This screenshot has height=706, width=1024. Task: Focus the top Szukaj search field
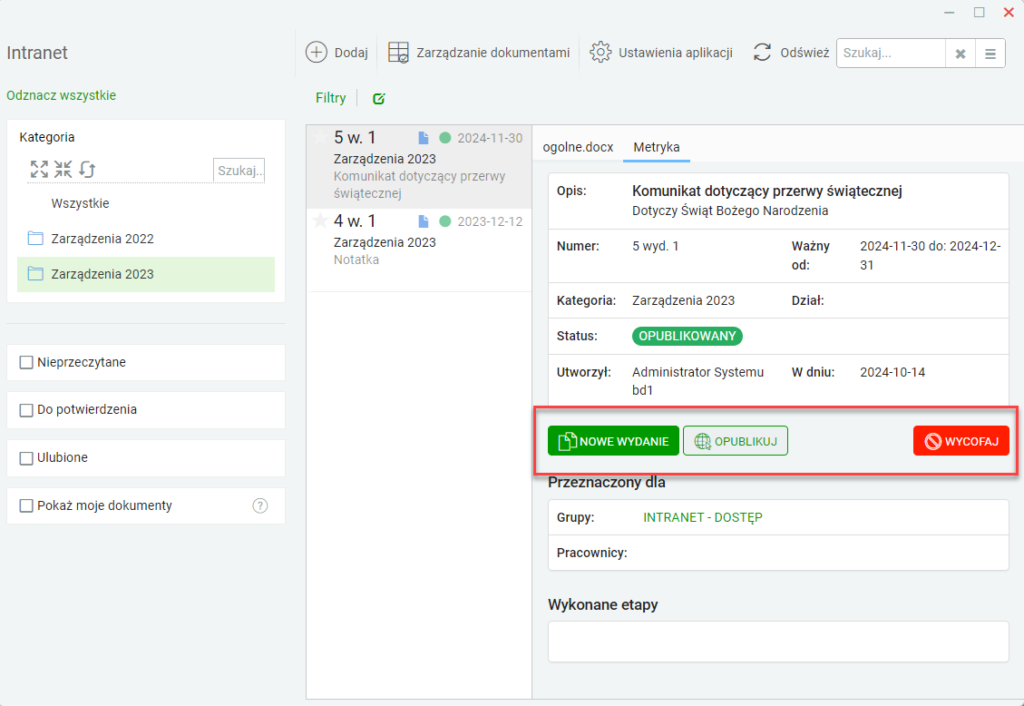coord(891,54)
